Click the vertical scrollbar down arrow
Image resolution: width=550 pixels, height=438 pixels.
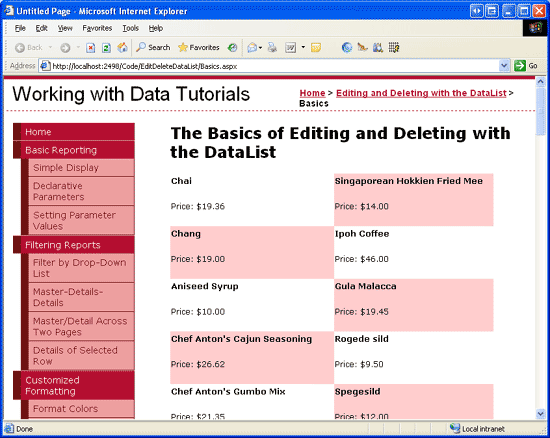[541, 414]
